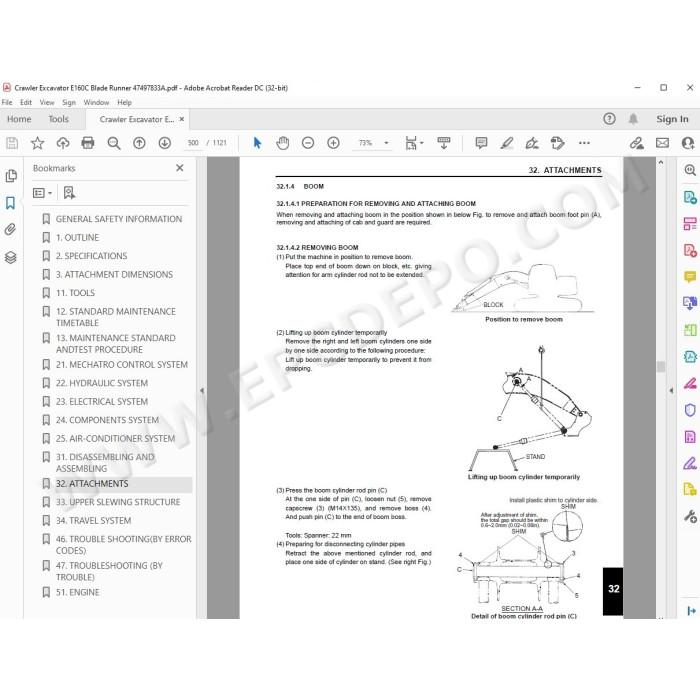This screenshot has height=700, width=700.
Task: Open right-pane search magnifier tool
Action: pyautogui.click(x=690, y=170)
